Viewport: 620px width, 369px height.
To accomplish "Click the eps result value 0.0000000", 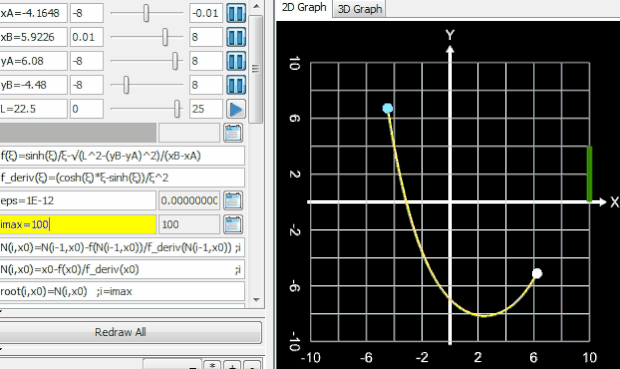I will tap(189, 201).
